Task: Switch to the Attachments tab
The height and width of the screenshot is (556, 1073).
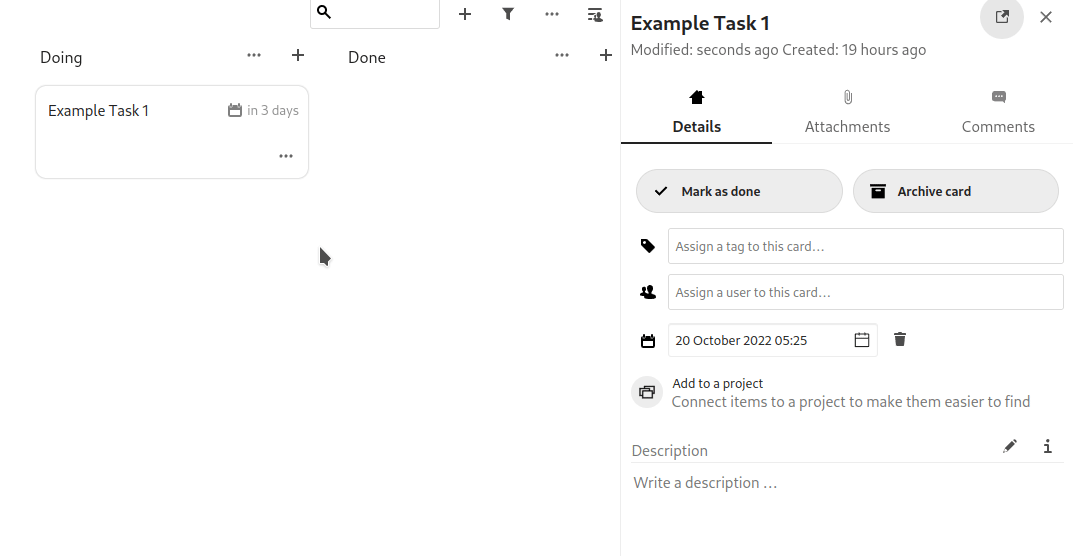Action: [847, 113]
